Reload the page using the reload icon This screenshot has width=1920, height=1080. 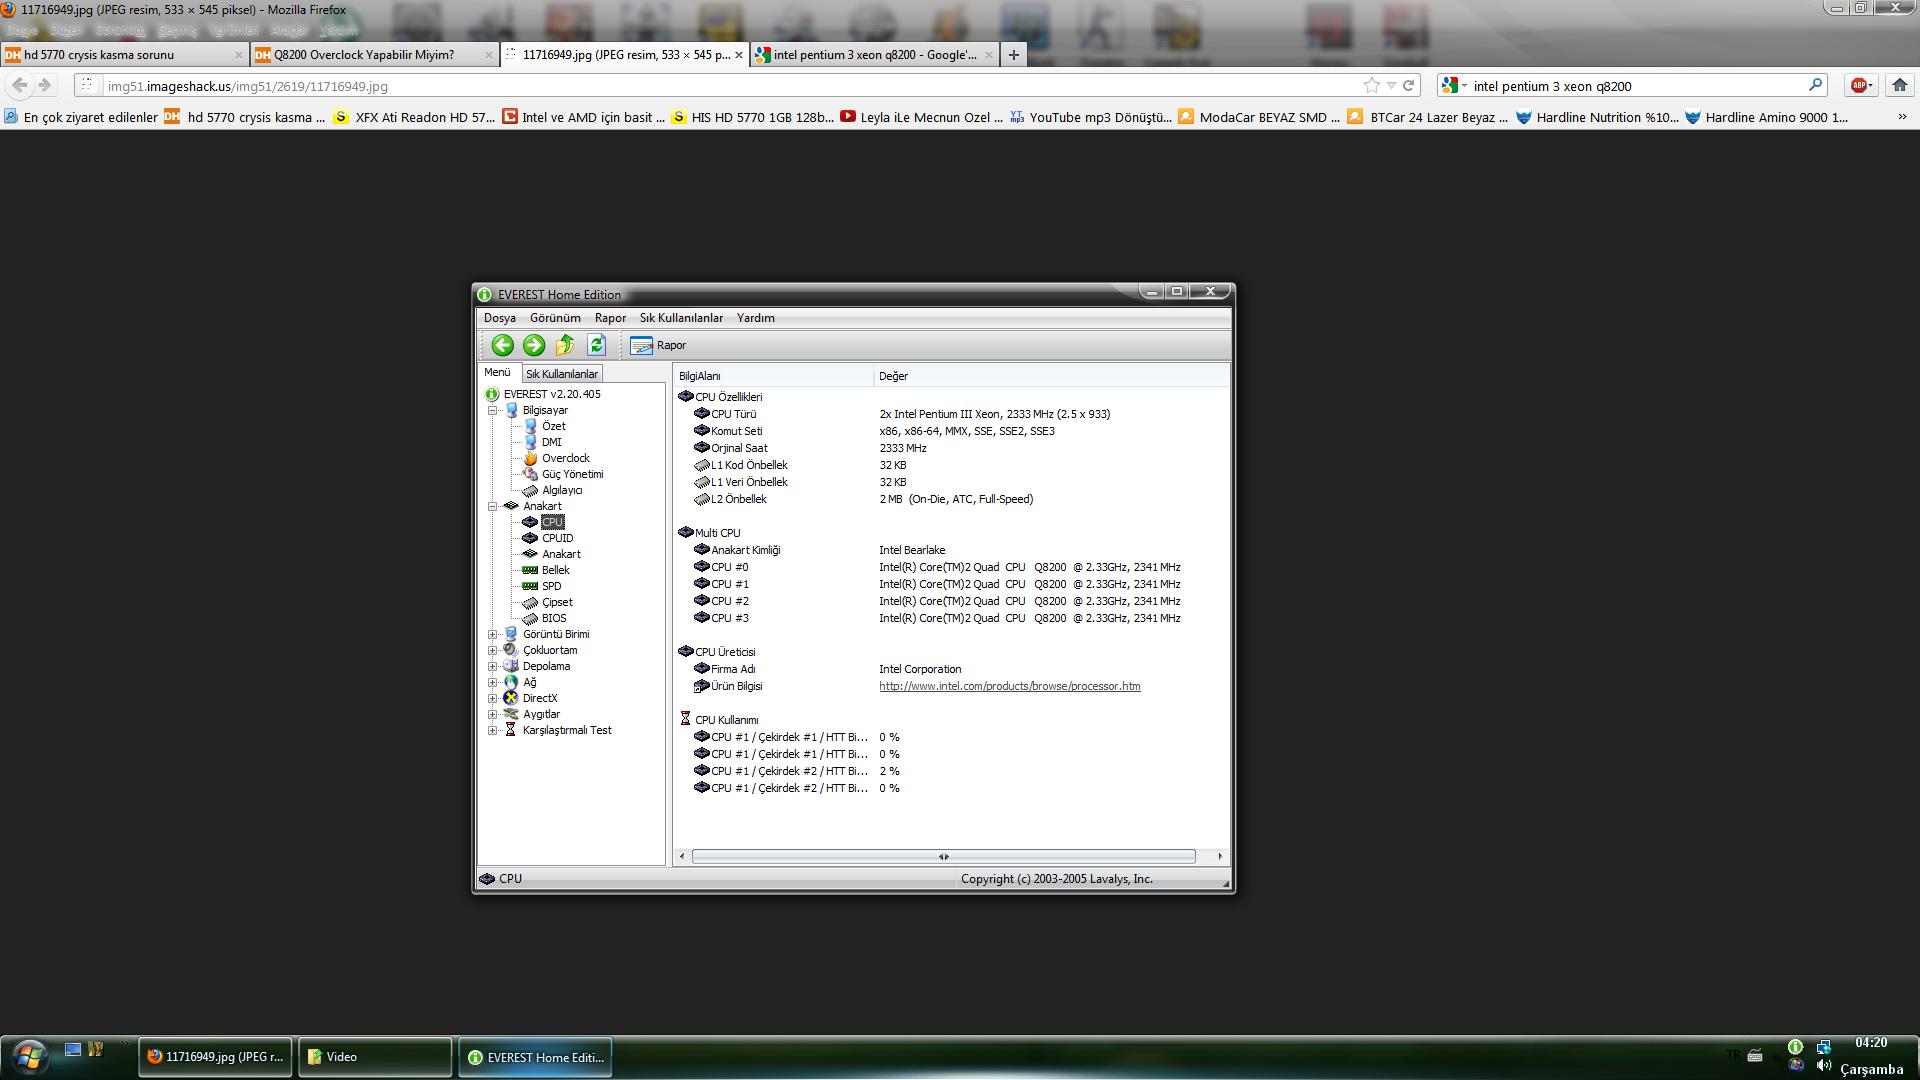coord(1408,86)
